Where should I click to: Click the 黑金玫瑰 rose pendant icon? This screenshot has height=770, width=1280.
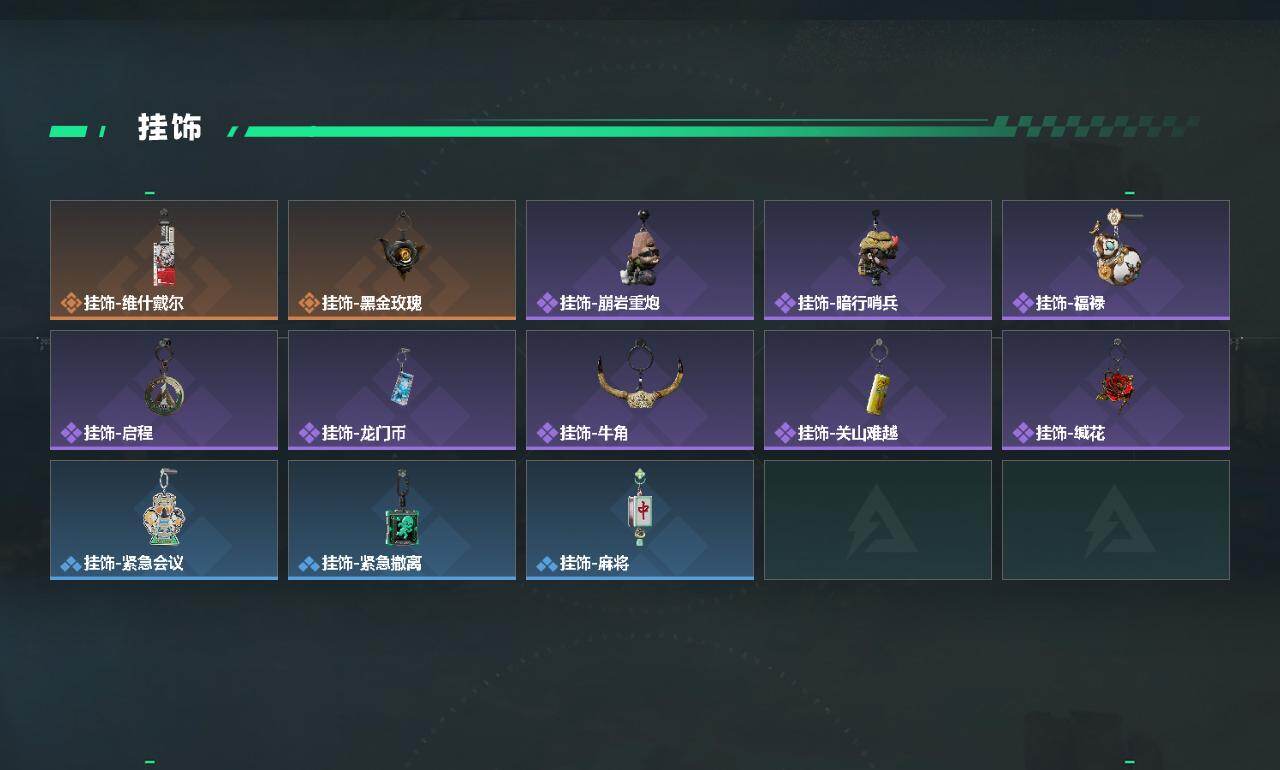(402, 245)
